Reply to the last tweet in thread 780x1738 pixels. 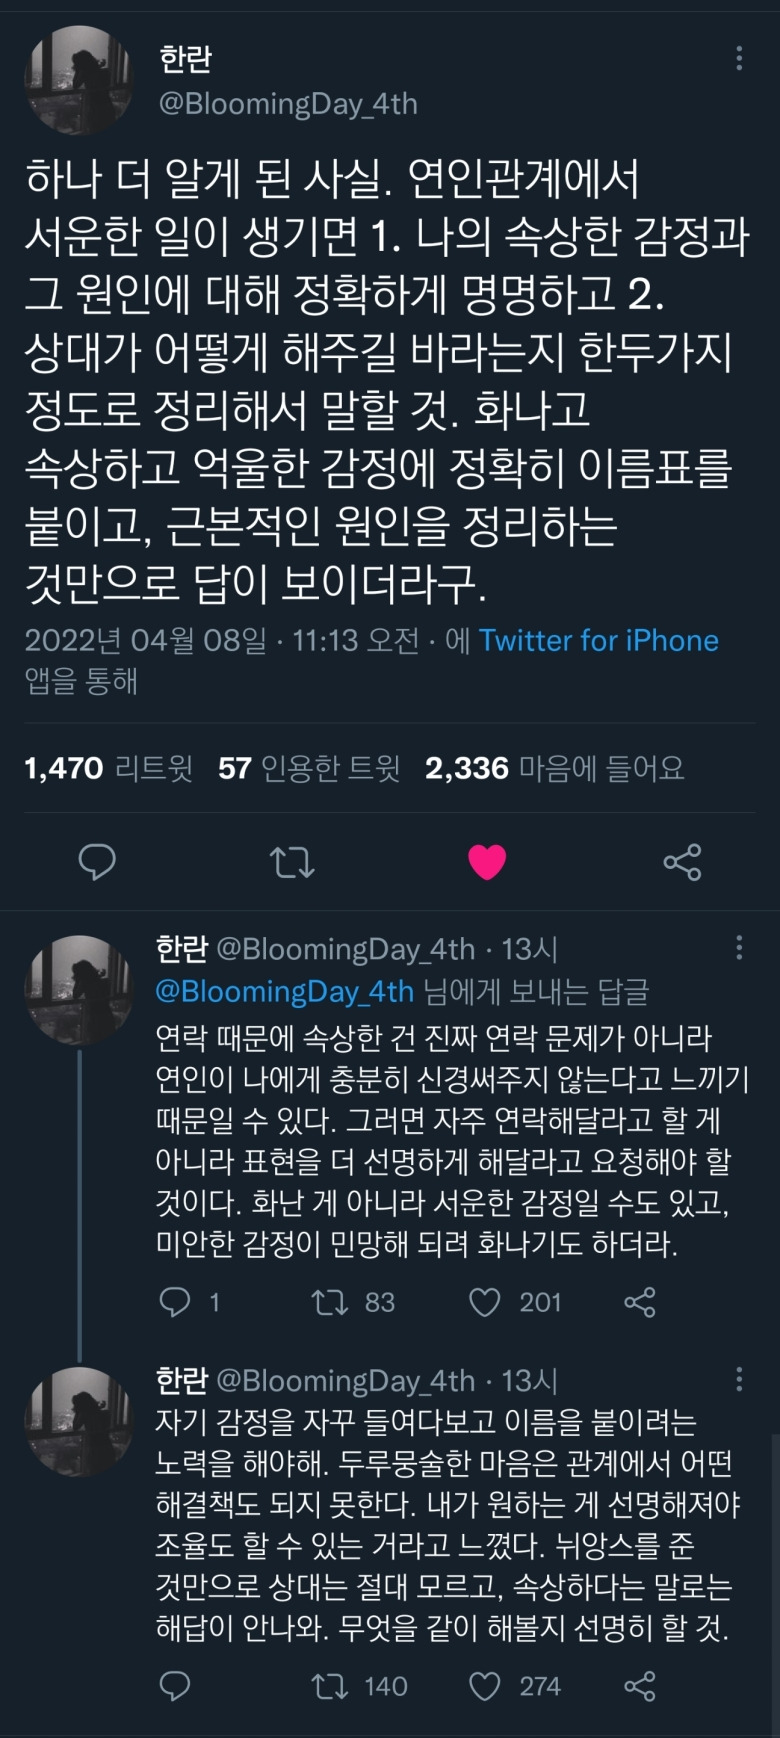(176, 1686)
